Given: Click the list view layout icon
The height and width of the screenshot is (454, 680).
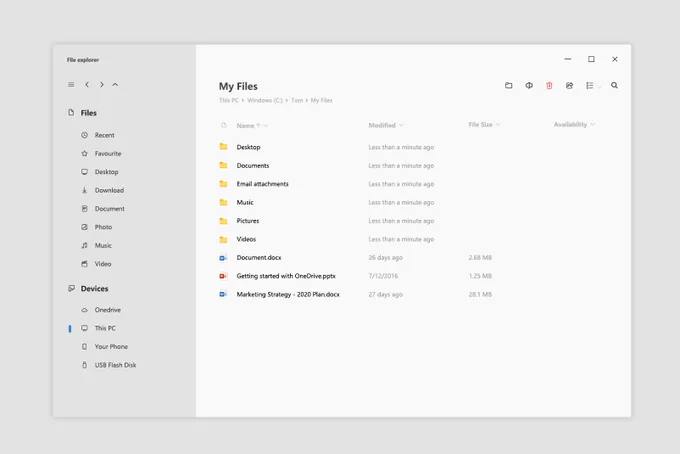Looking at the screenshot, I should [589, 85].
